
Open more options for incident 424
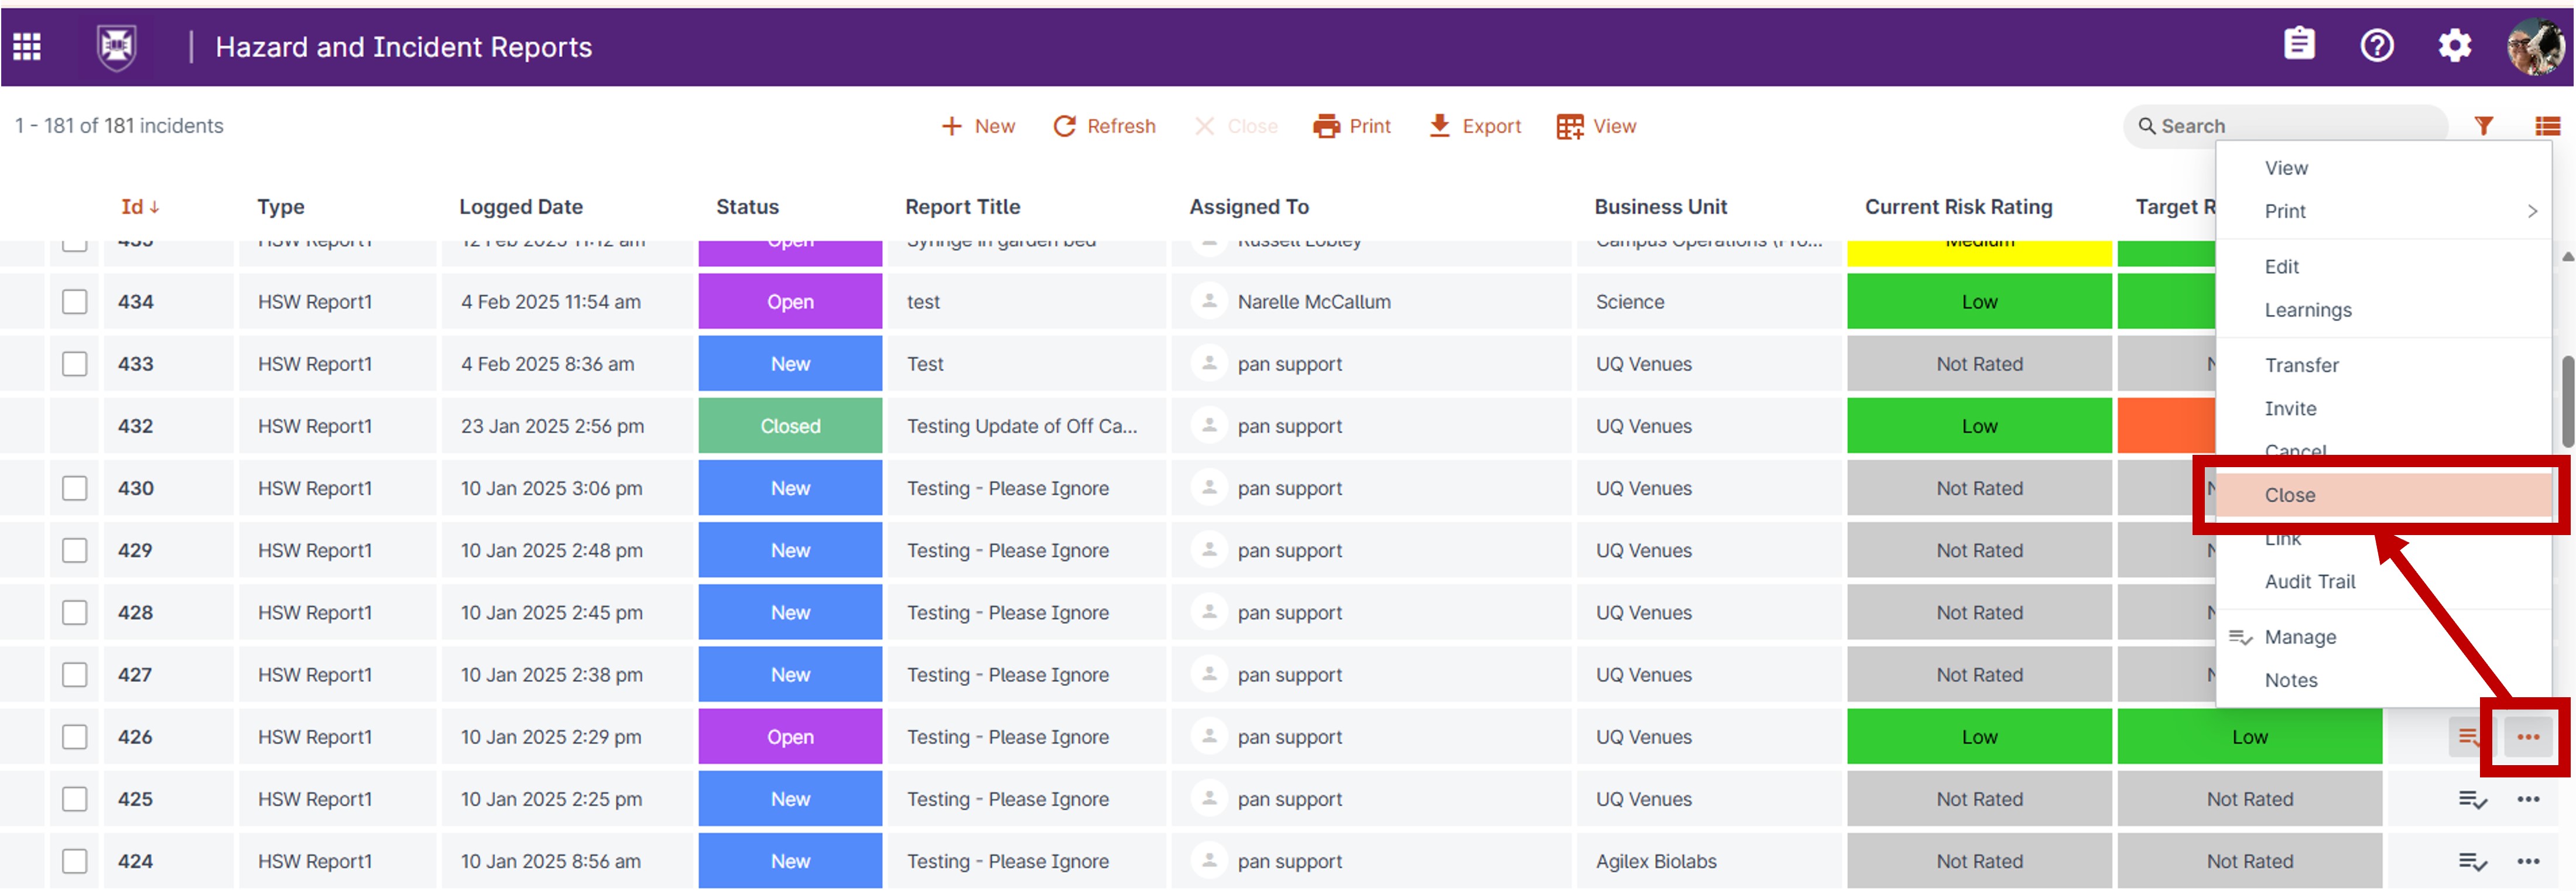(2528, 861)
